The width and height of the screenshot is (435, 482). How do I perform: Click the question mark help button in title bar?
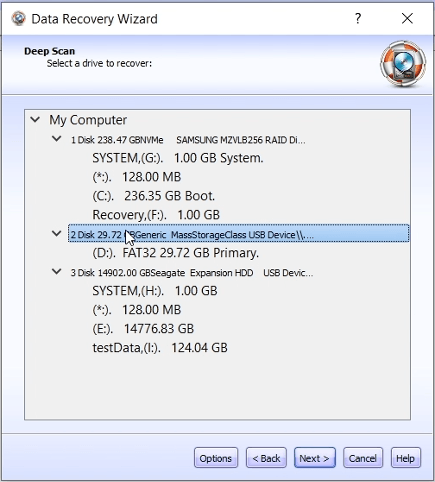tap(358, 18)
